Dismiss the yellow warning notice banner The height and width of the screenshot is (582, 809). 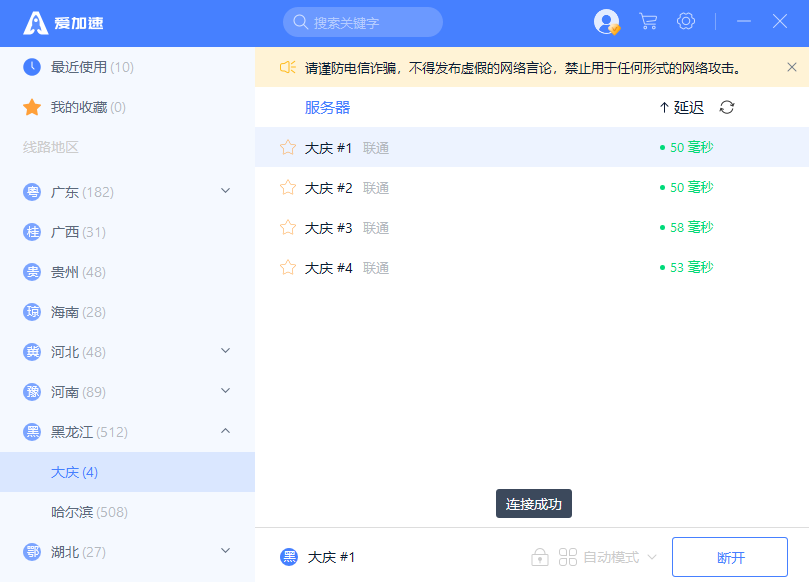(792, 67)
